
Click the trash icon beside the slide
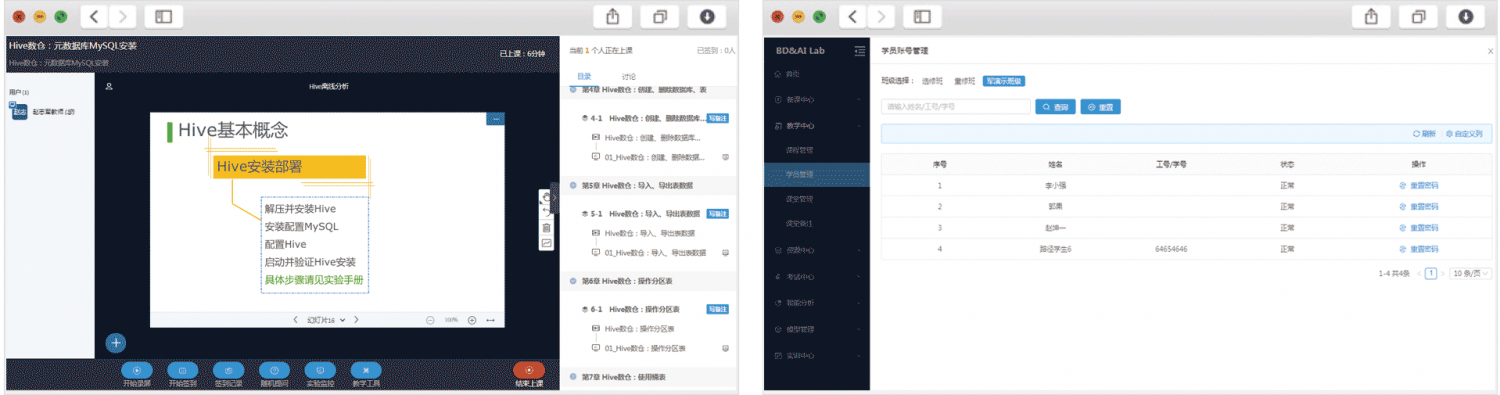(x=546, y=227)
